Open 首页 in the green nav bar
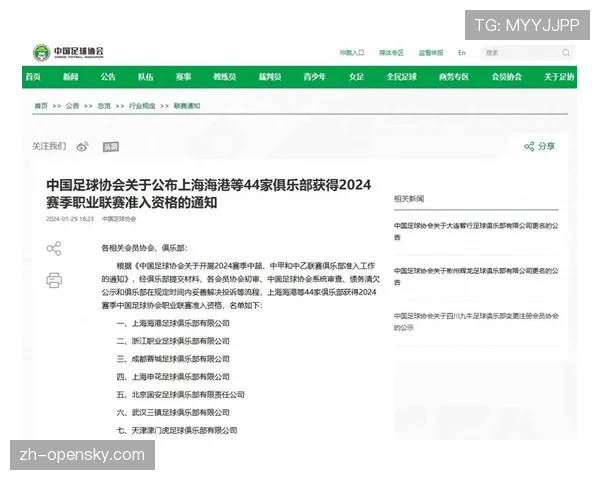The image size is (600, 480). pos(33,77)
